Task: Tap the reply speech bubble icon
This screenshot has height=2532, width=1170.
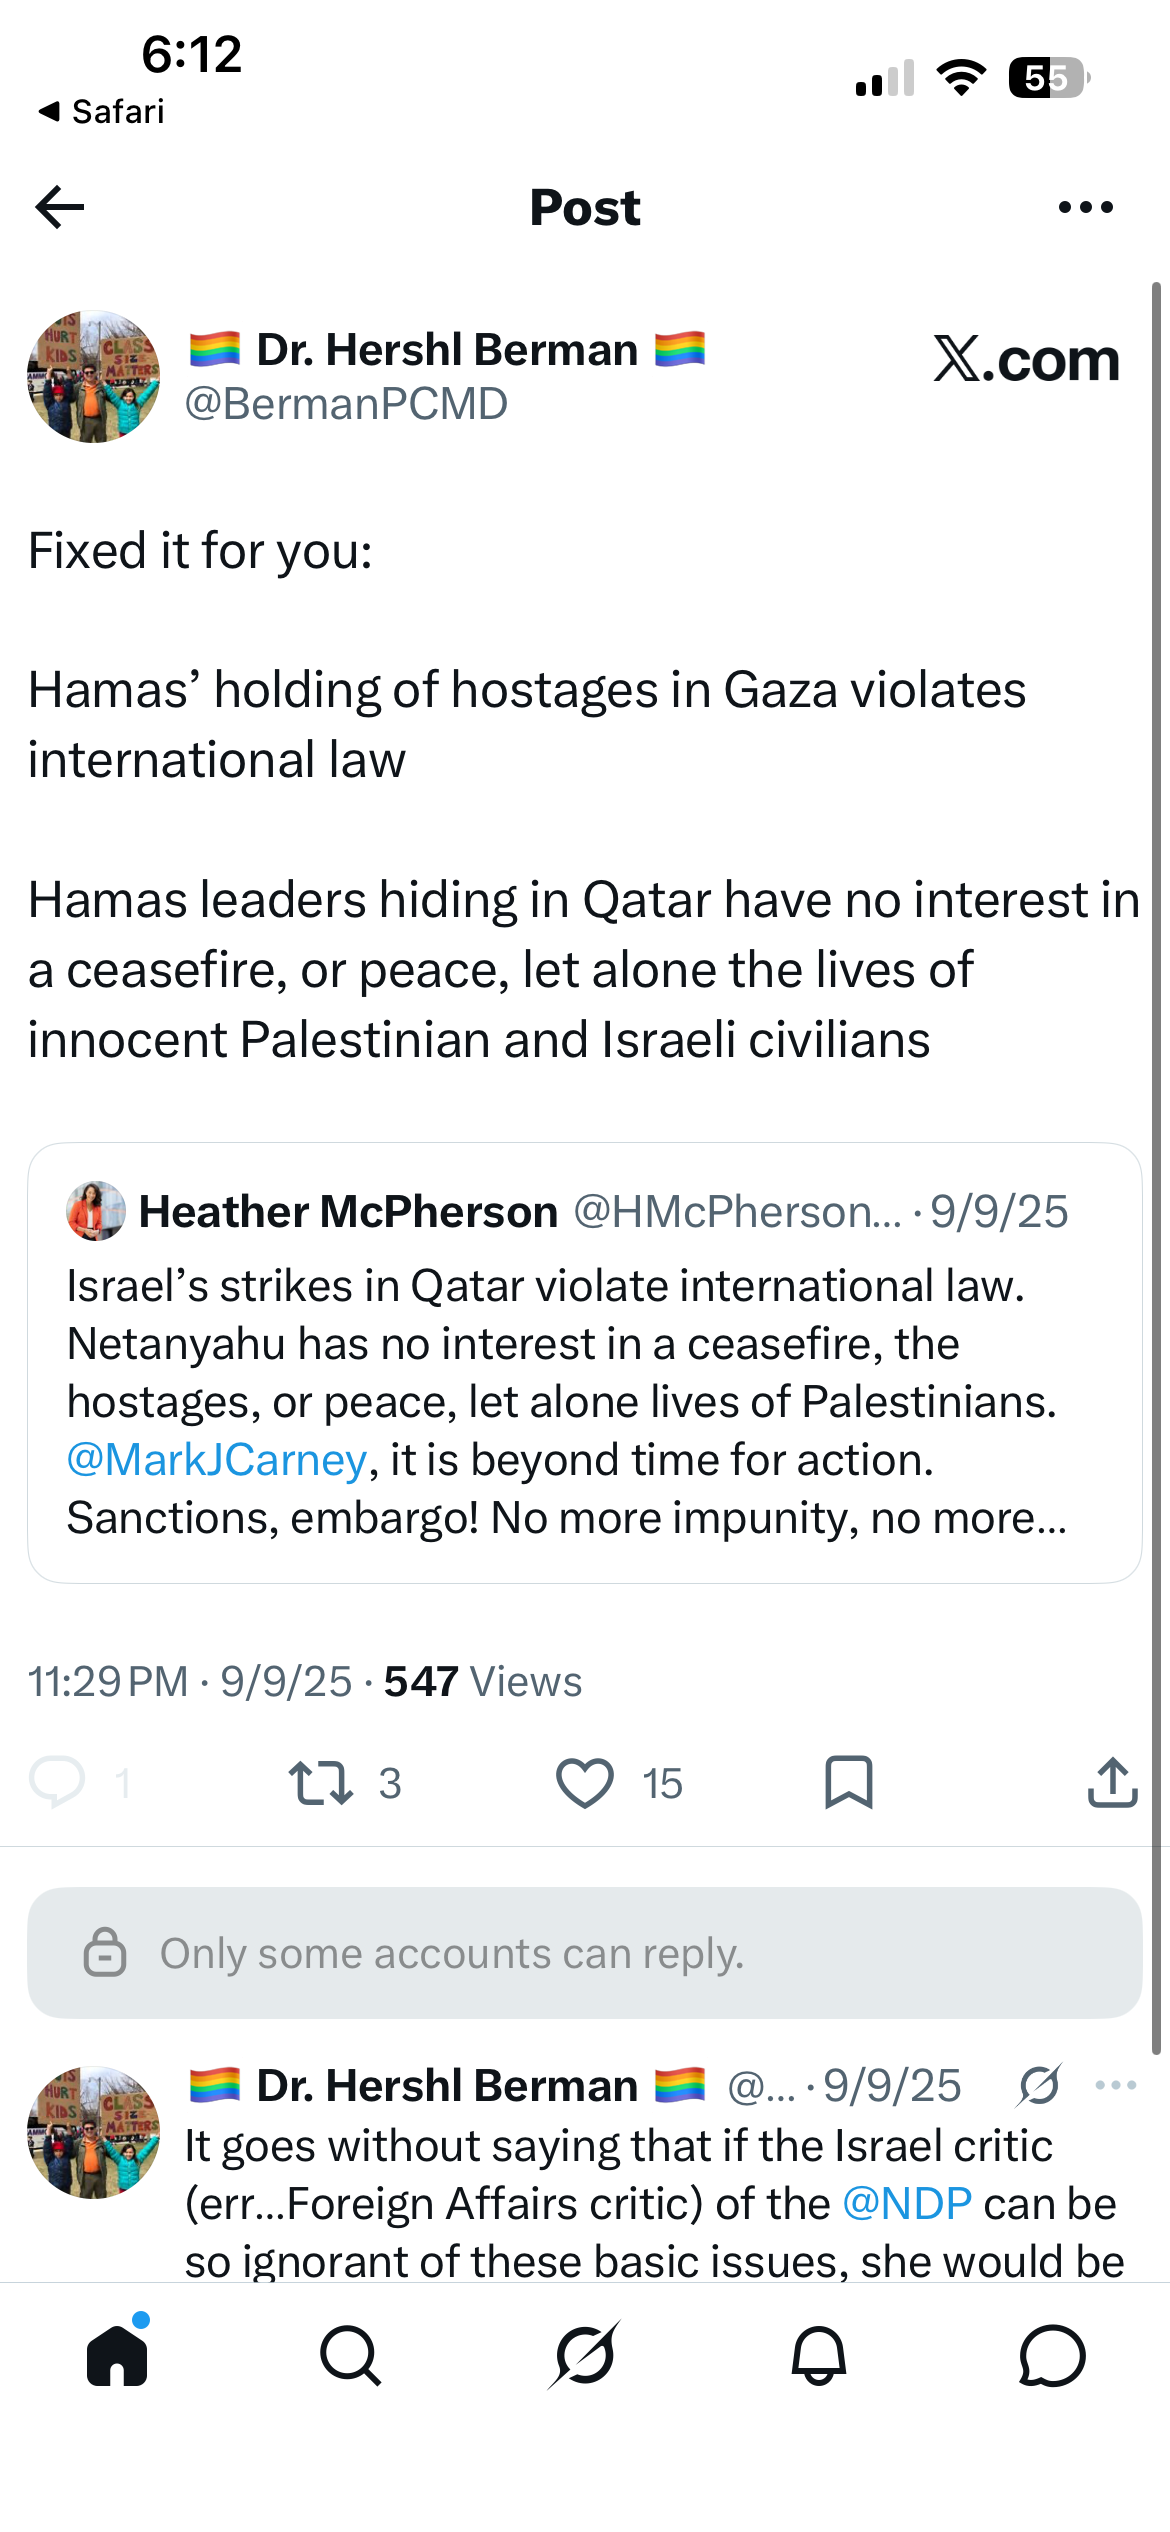Action: tap(57, 1783)
